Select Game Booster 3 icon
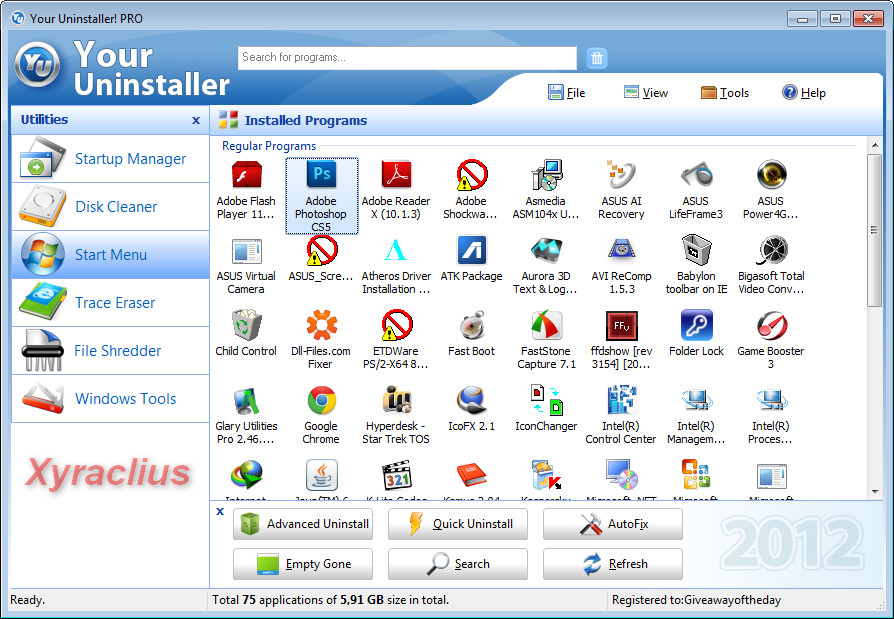The width and height of the screenshot is (894, 619). click(x=772, y=325)
